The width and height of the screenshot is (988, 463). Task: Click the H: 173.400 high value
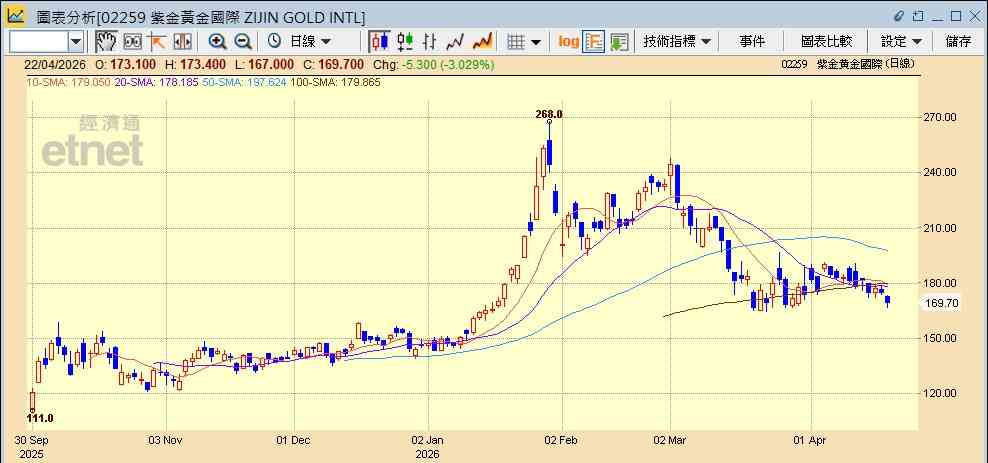194,64
